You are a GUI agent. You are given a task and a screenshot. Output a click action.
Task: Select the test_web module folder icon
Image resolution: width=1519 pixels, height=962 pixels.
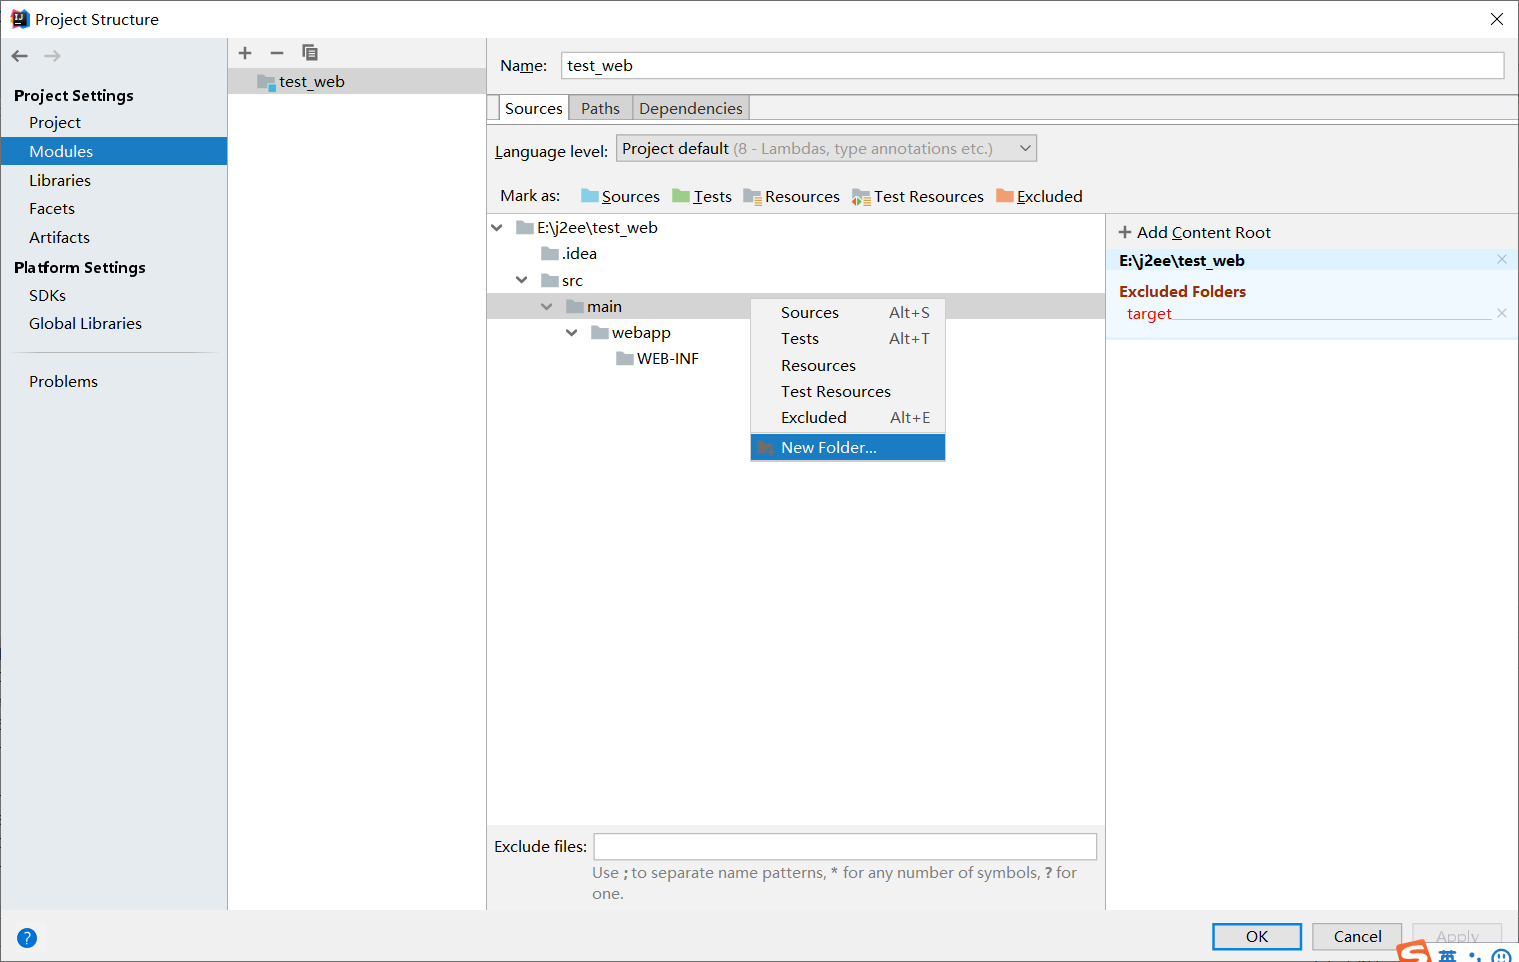pos(266,82)
